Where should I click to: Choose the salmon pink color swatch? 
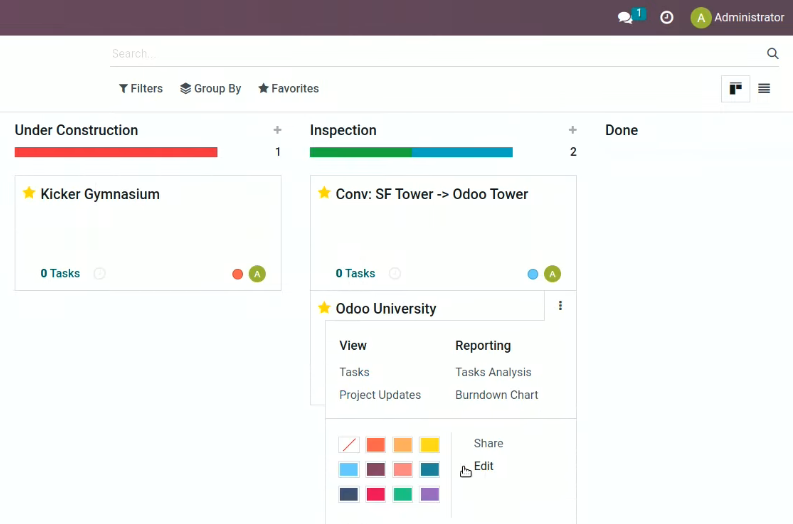pos(403,469)
